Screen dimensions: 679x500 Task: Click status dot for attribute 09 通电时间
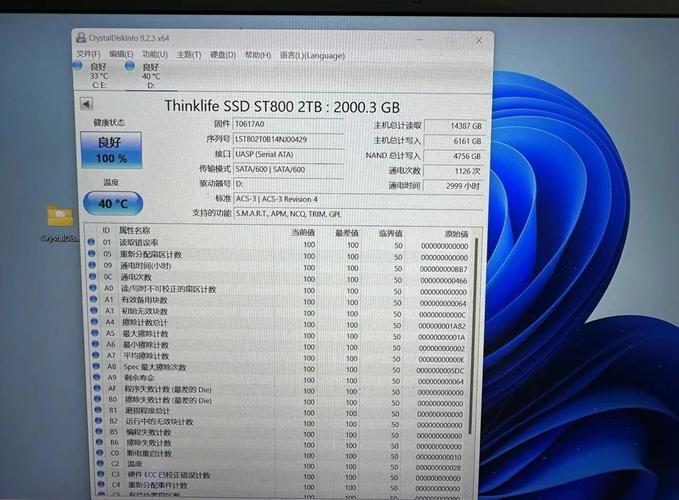91,267
